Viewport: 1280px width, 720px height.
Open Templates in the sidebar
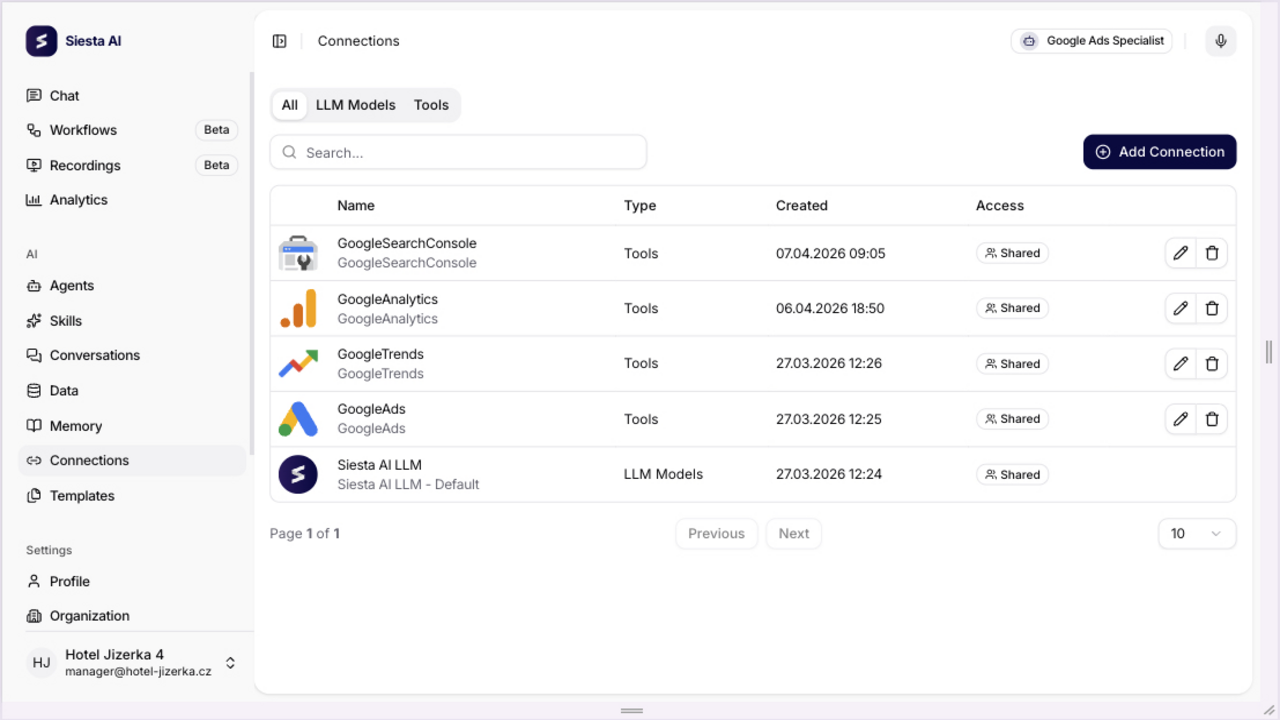coord(132,496)
